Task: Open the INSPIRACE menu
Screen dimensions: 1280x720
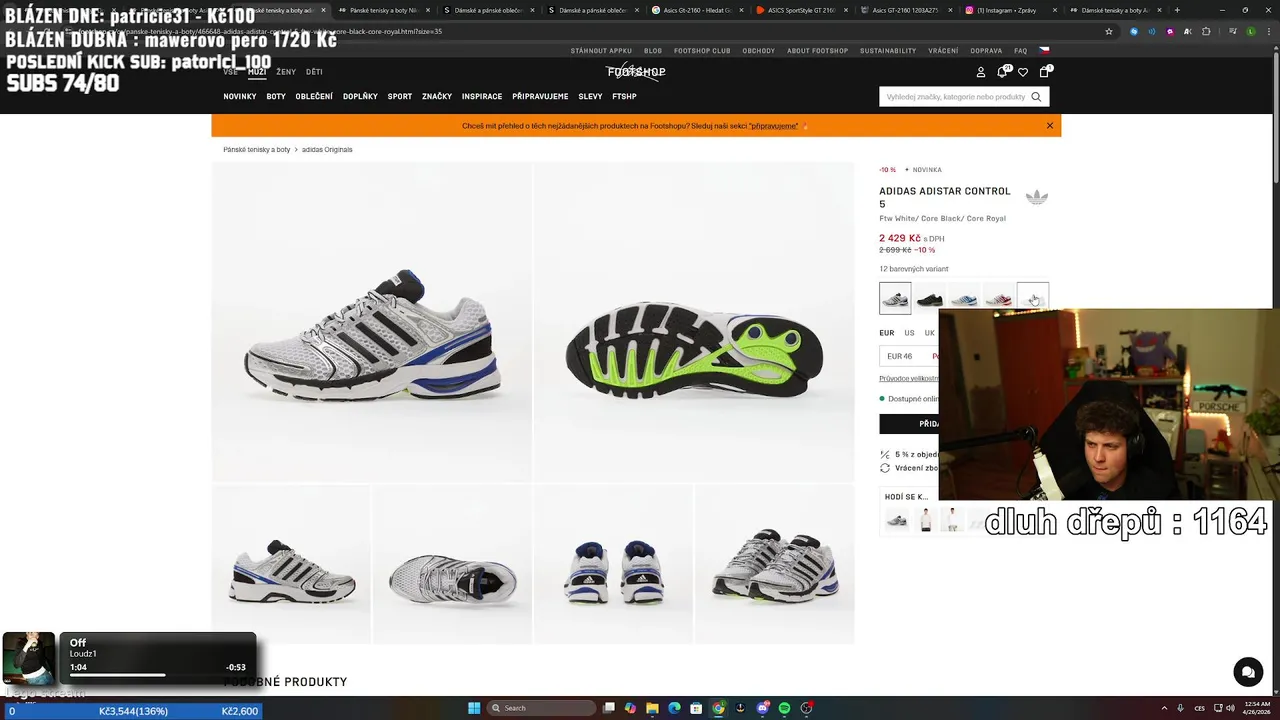Action: (482, 97)
